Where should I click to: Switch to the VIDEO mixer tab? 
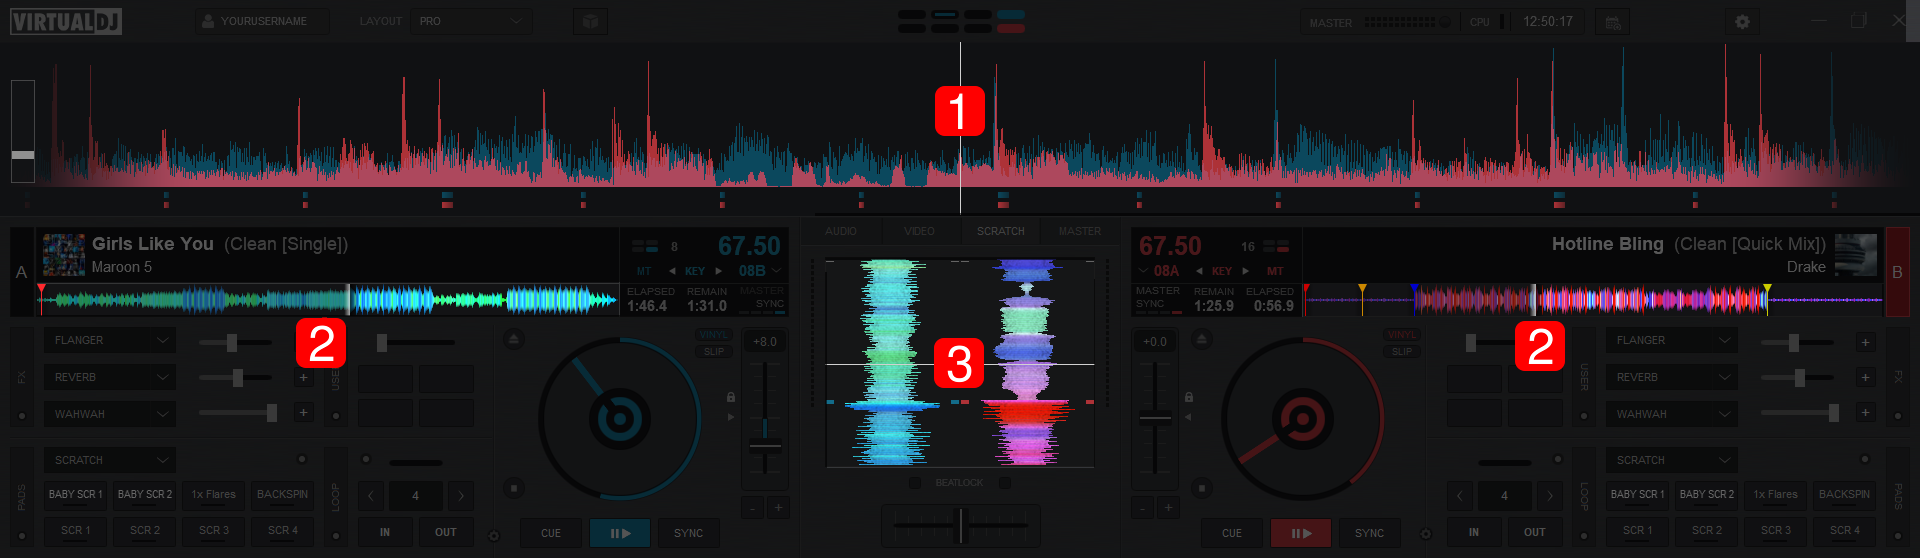(919, 231)
